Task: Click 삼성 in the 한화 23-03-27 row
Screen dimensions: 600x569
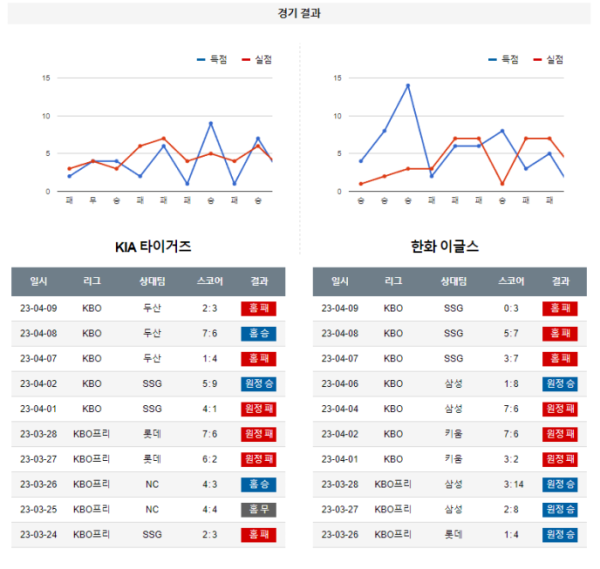Action: 454,510
